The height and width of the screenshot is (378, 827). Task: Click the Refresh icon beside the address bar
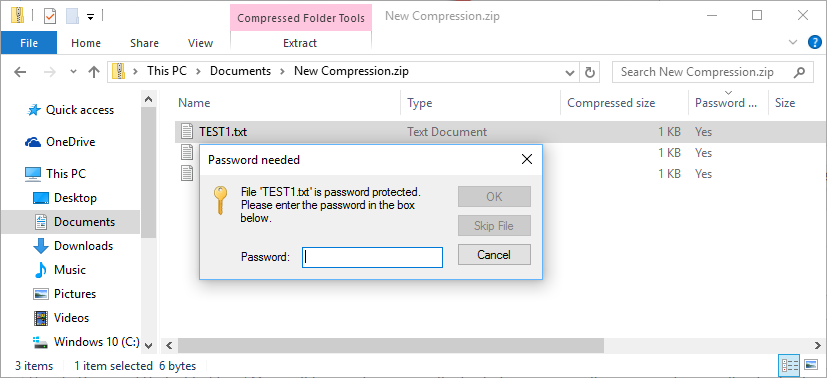590,72
